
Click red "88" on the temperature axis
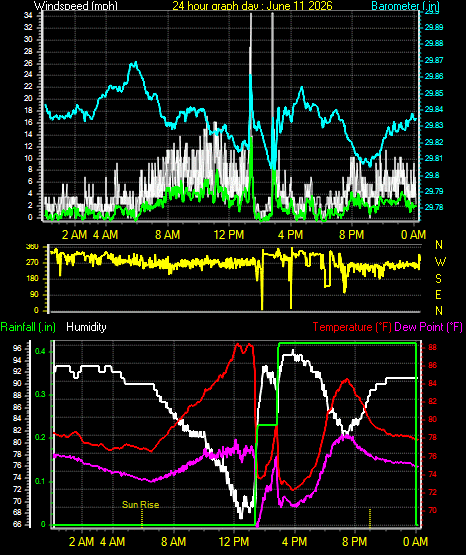432,348
